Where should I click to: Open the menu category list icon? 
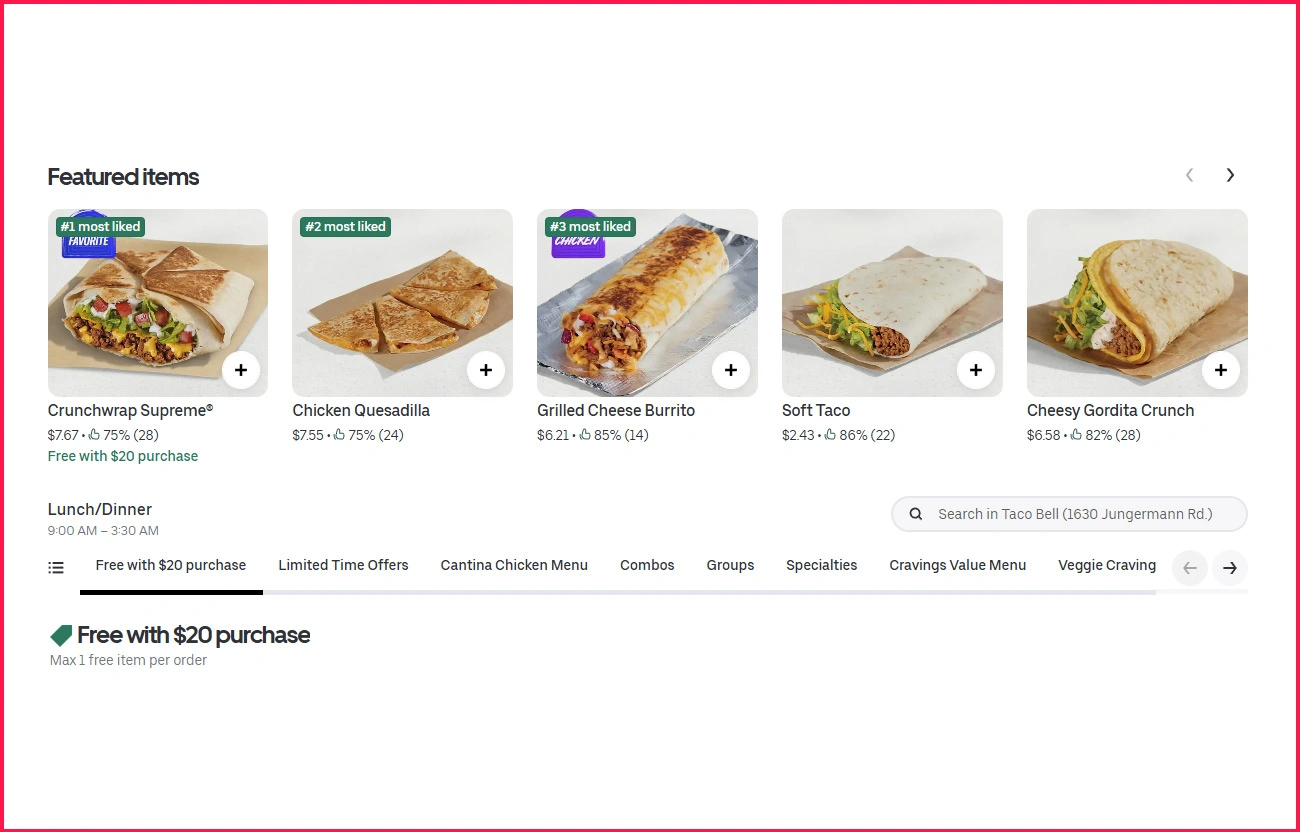(56, 567)
